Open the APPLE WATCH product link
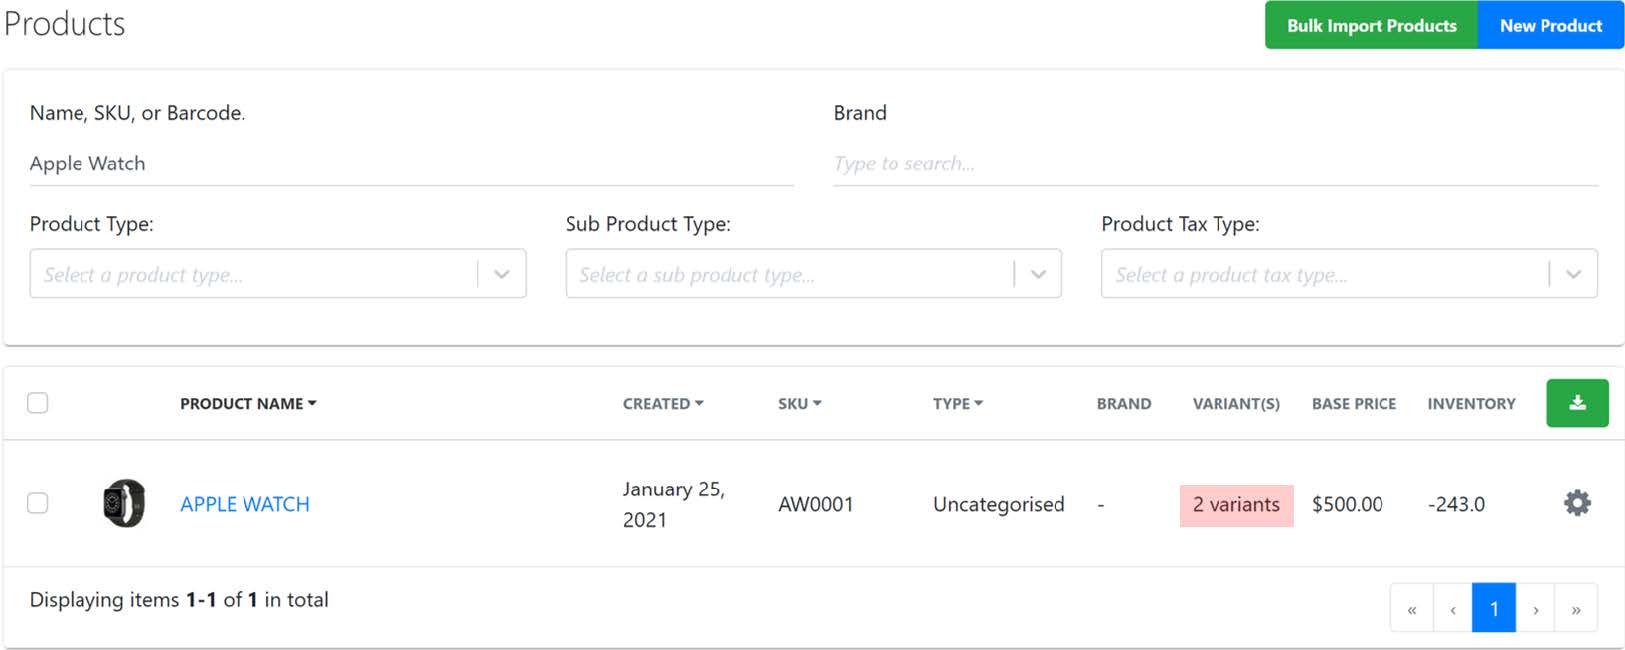Image resolution: width=1625 pixels, height=650 pixels. coord(245,504)
